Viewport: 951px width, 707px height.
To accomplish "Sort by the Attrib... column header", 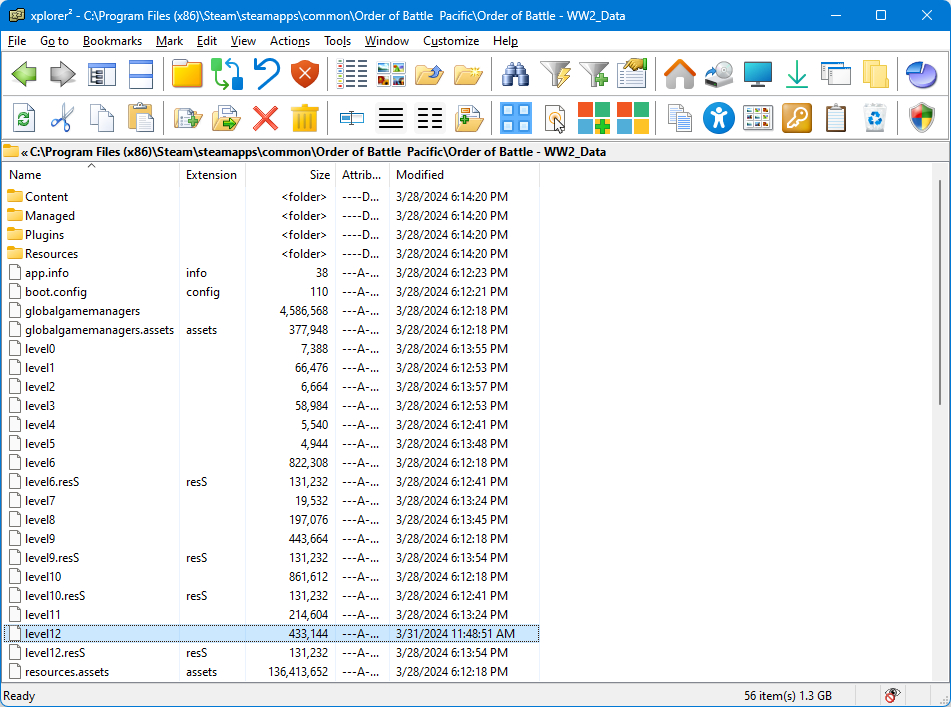I will [x=362, y=175].
